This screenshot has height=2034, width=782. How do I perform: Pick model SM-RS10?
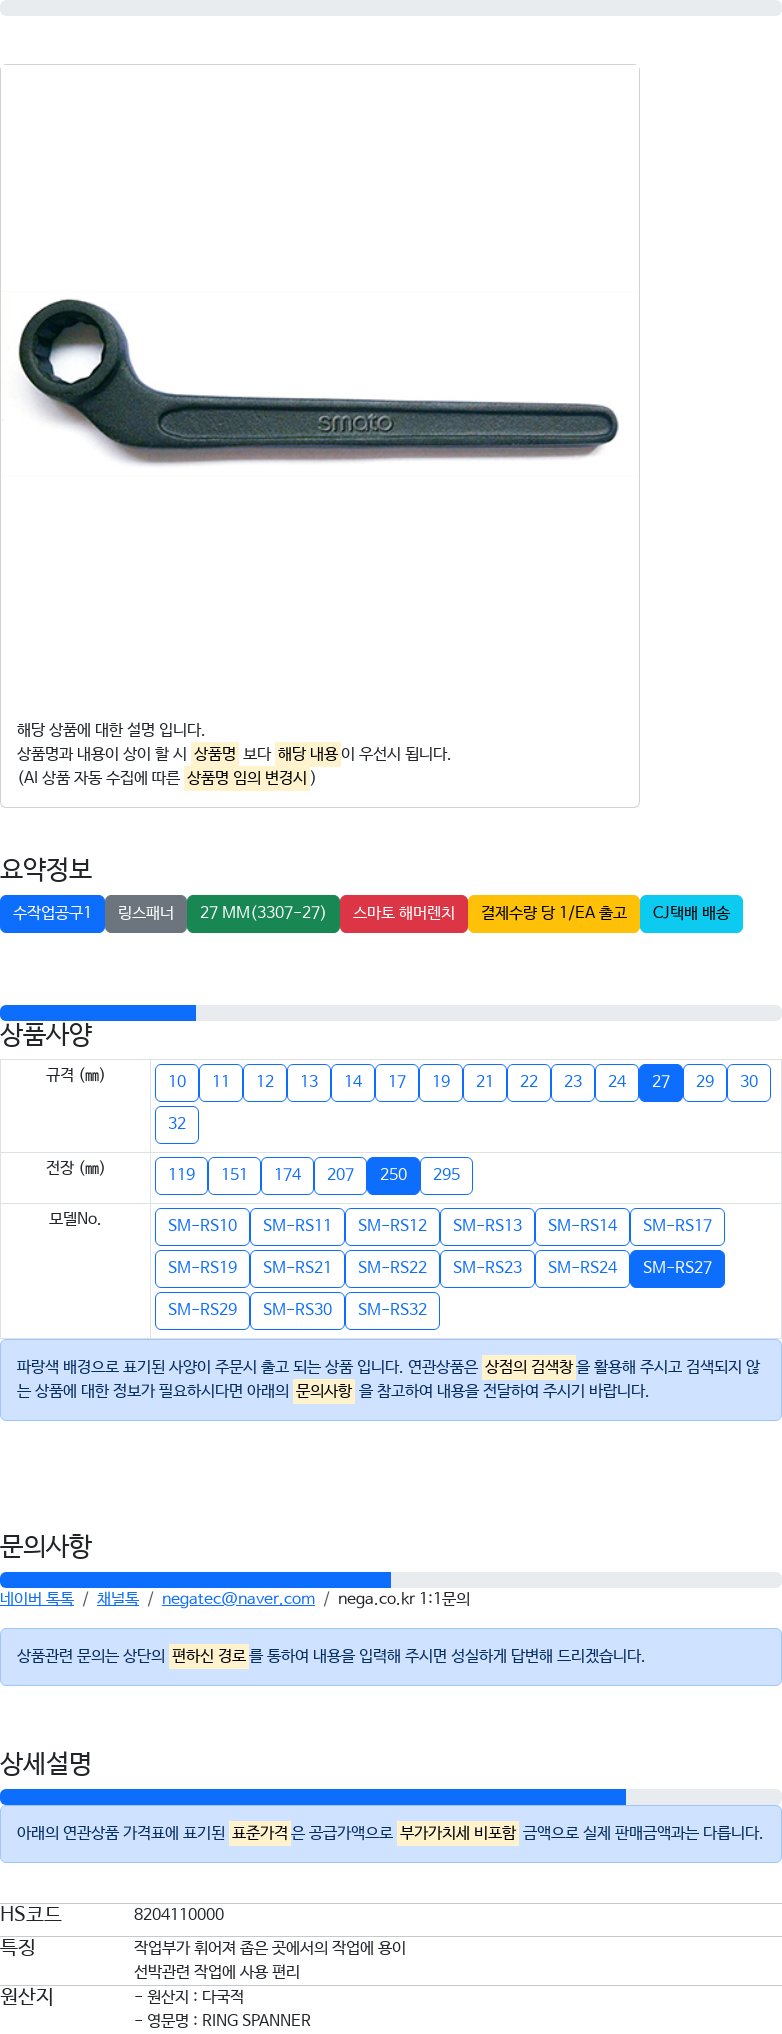click(x=202, y=1227)
